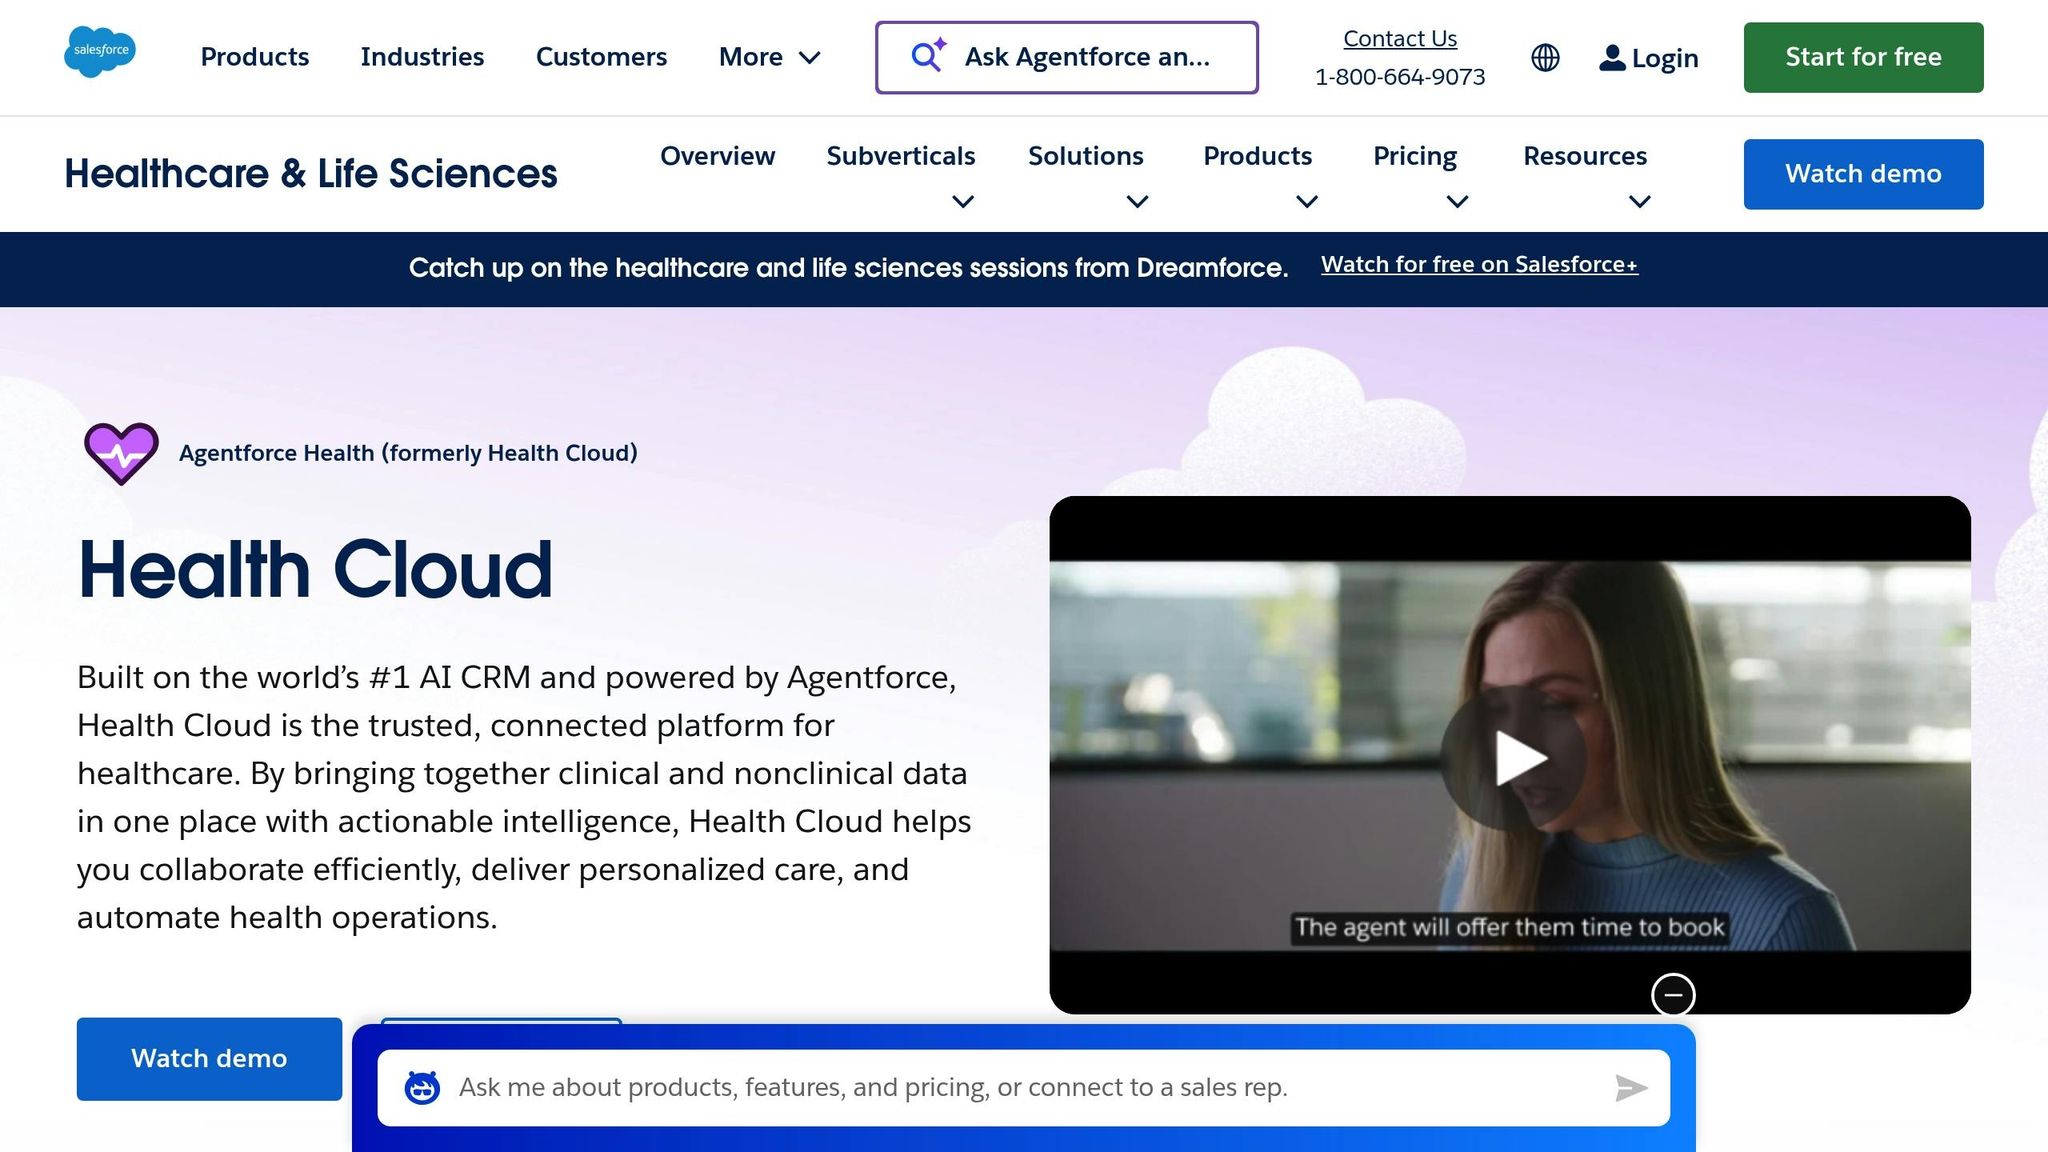Click the Healthcare & Life Sciences heading
Image resolution: width=2048 pixels, height=1152 pixels.
[311, 174]
